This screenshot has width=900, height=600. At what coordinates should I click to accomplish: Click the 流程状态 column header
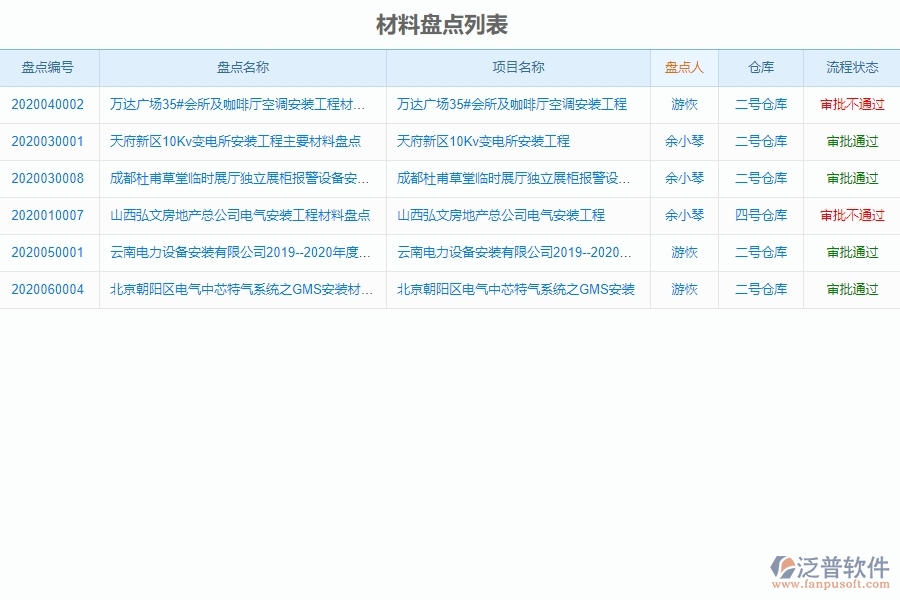[851, 68]
